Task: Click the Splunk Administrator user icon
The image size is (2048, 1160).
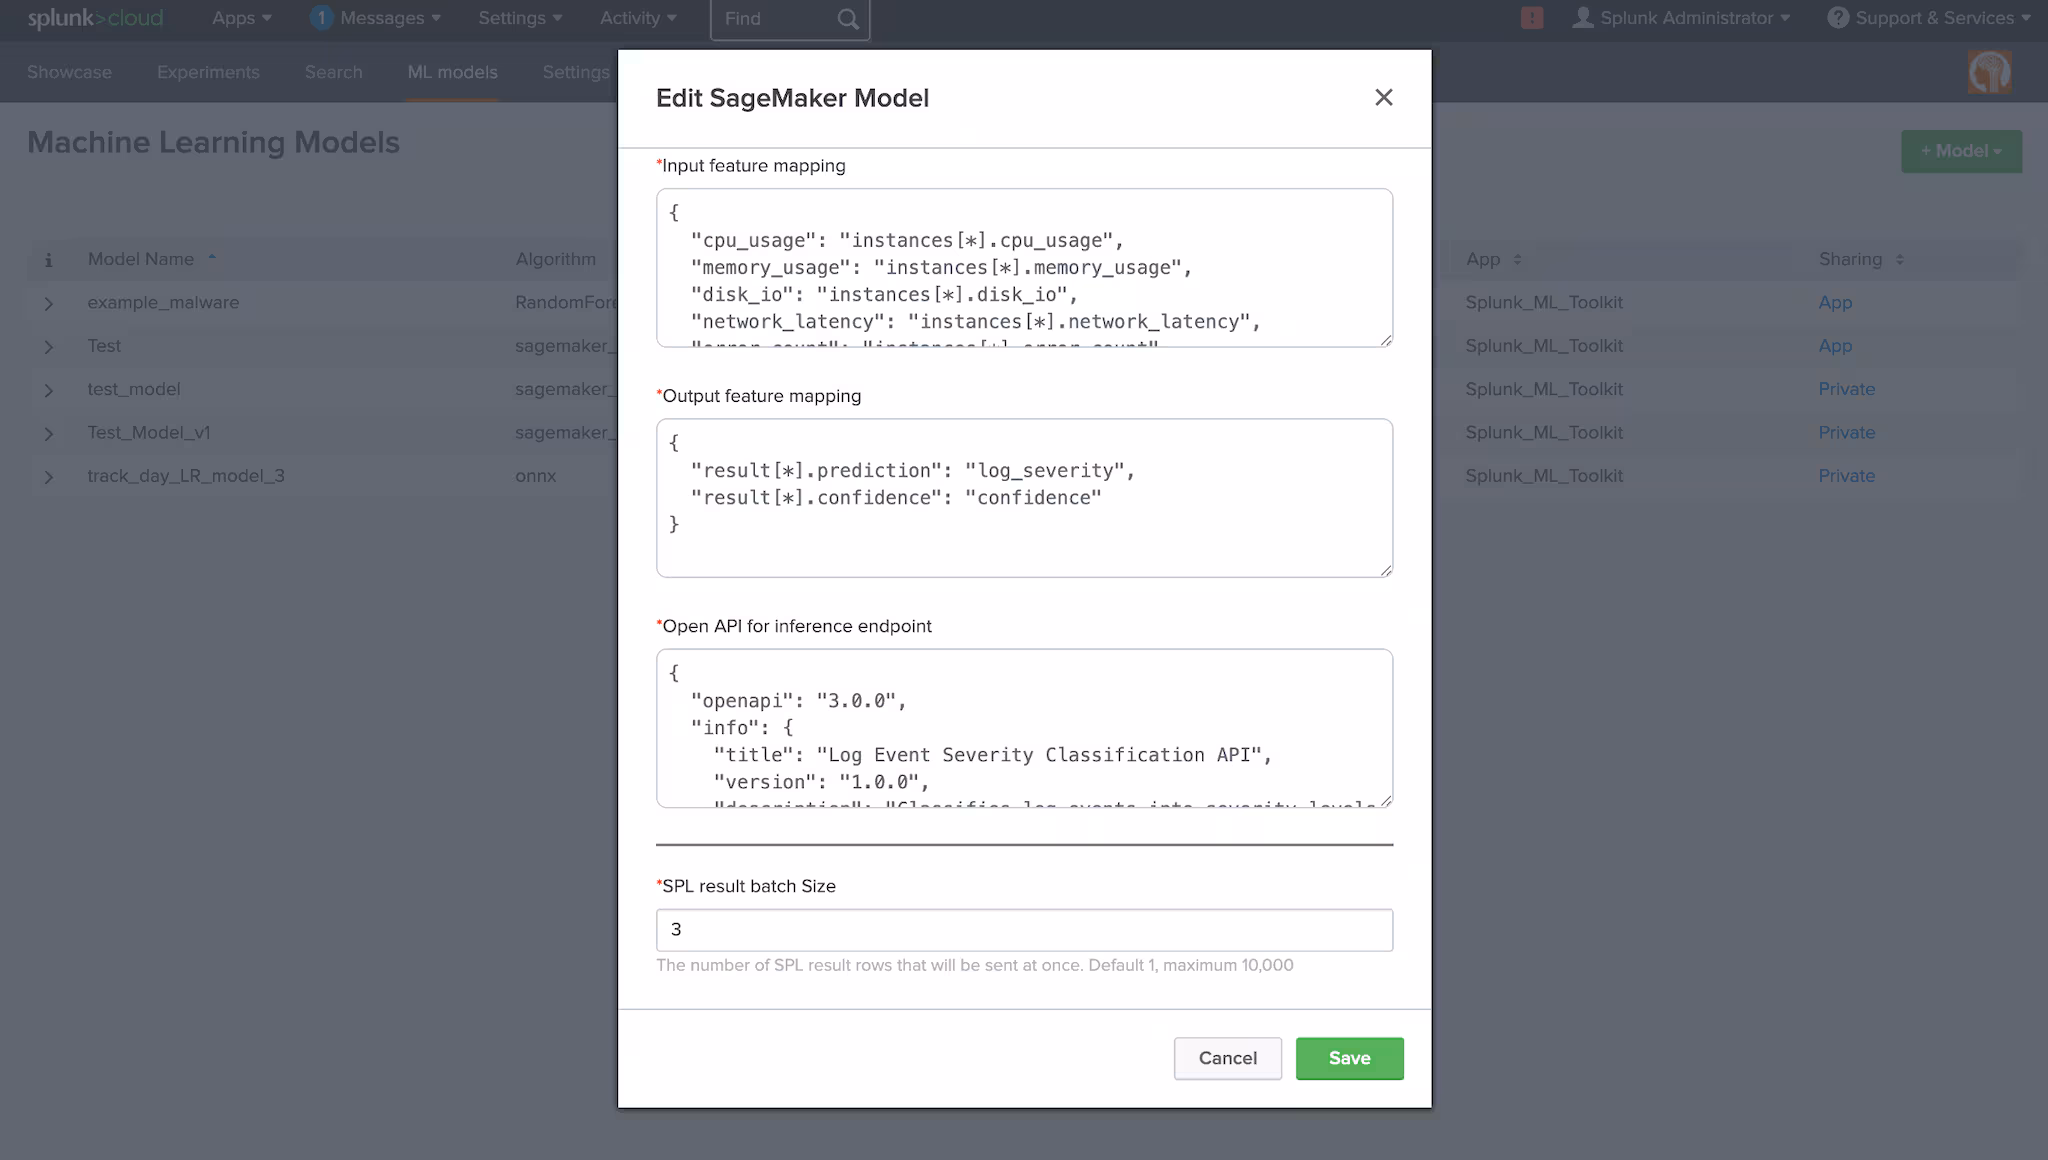Action: (1582, 18)
